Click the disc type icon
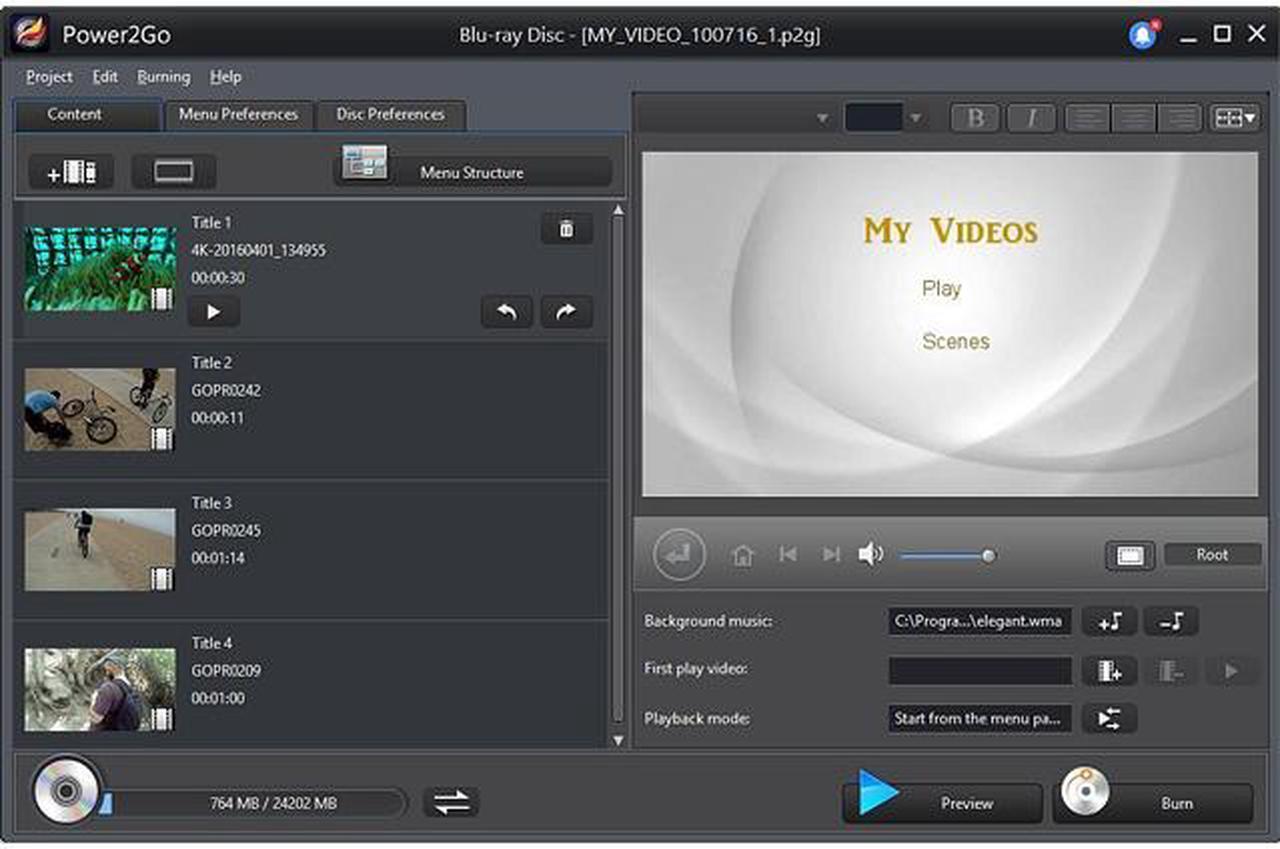The height and width of the screenshot is (849, 1280). click(67, 791)
